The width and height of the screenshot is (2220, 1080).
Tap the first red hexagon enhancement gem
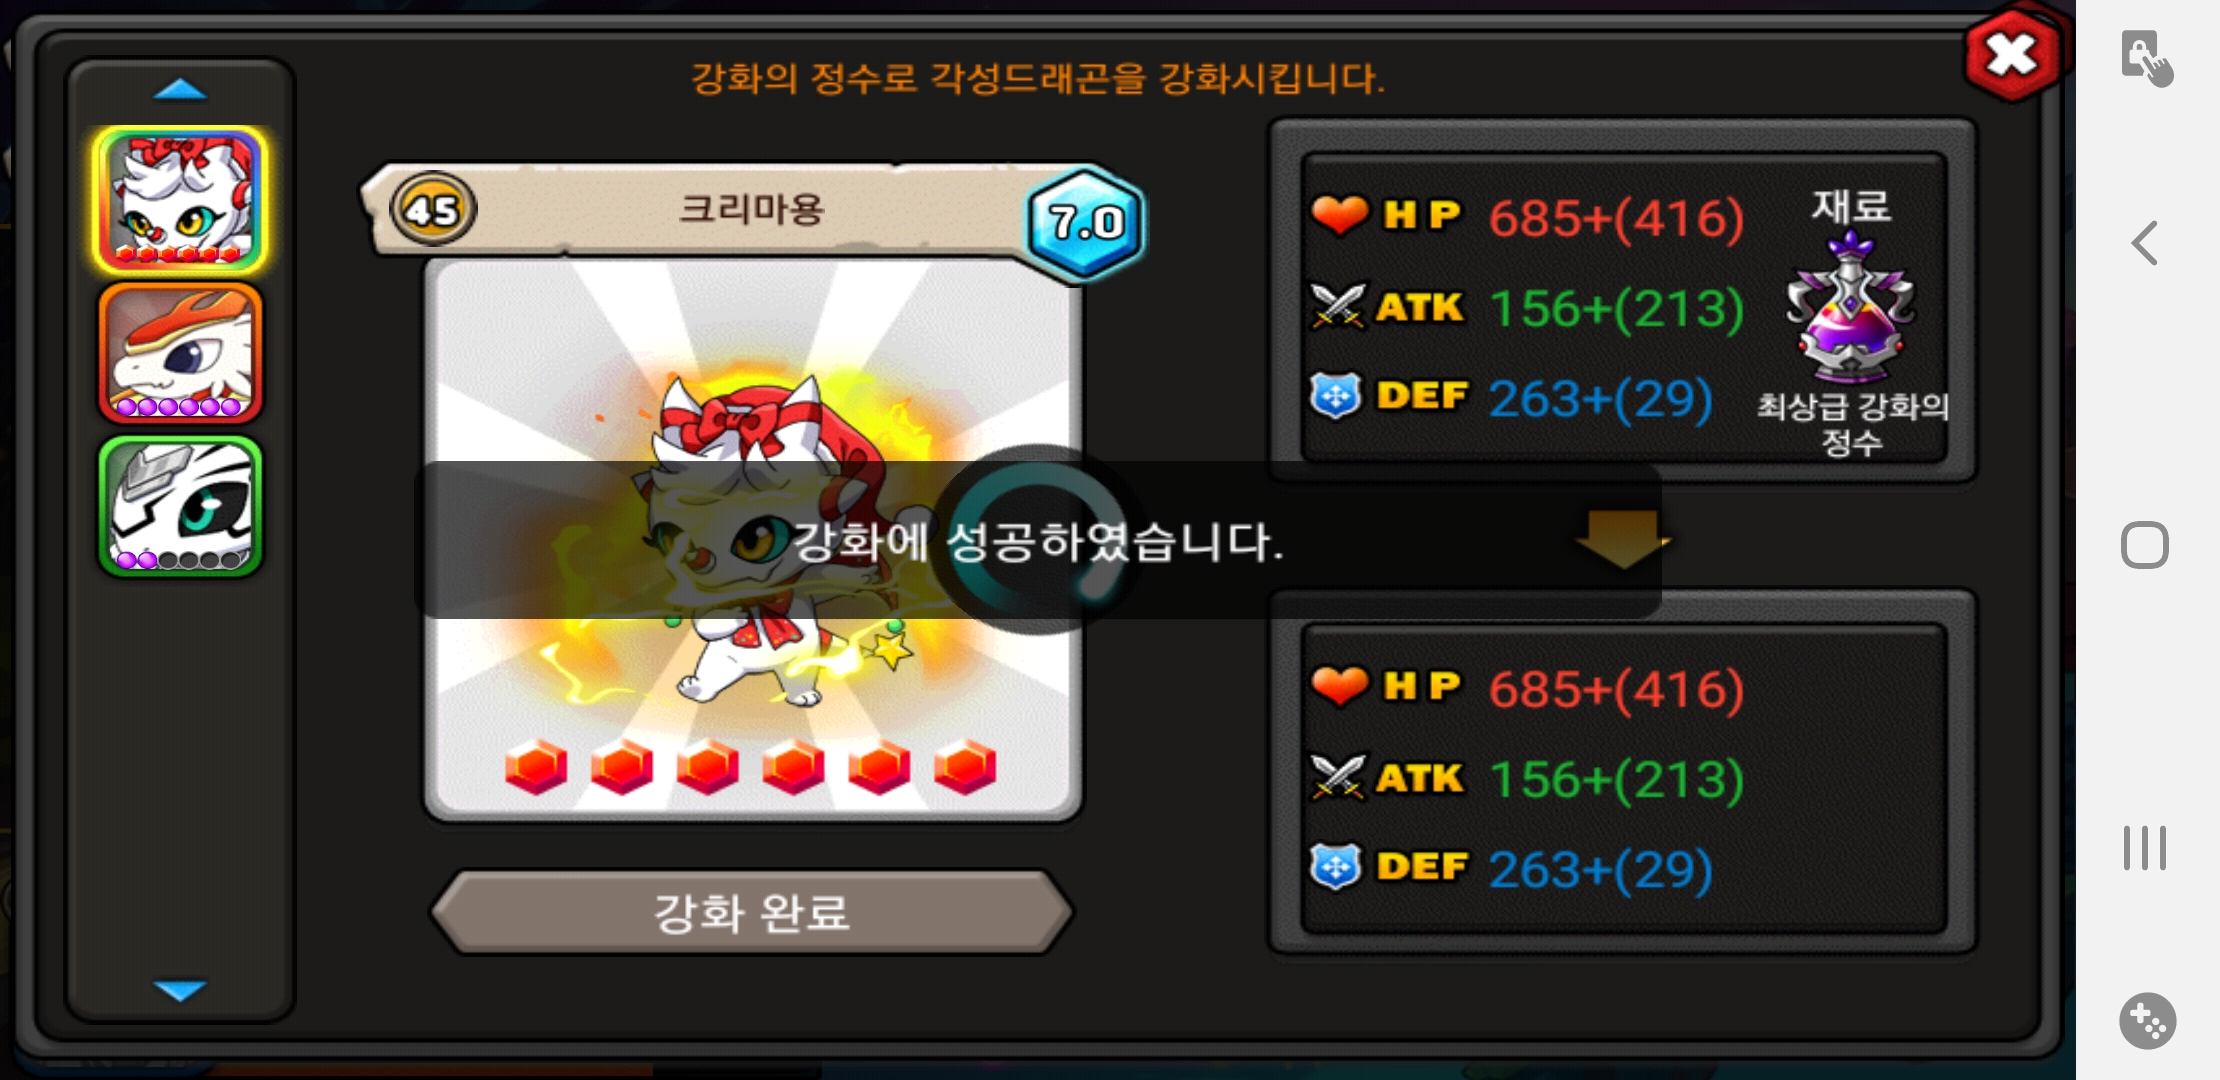point(536,768)
